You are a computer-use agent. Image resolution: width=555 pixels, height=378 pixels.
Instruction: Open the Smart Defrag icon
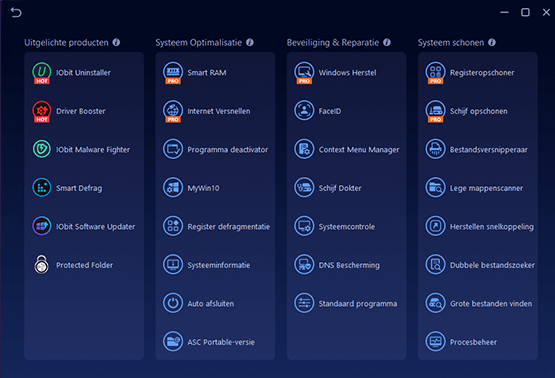pos(42,188)
